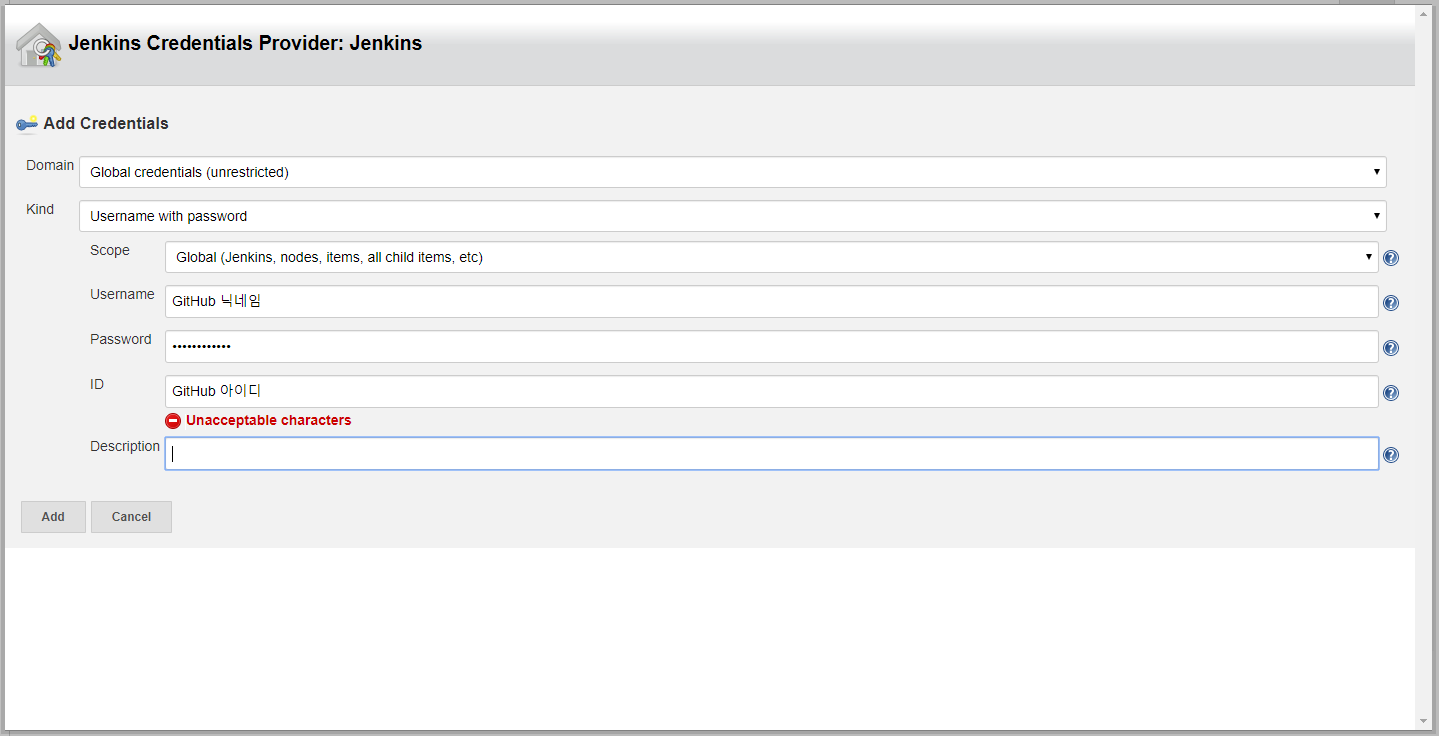Open help for the ID field

click(1391, 393)
